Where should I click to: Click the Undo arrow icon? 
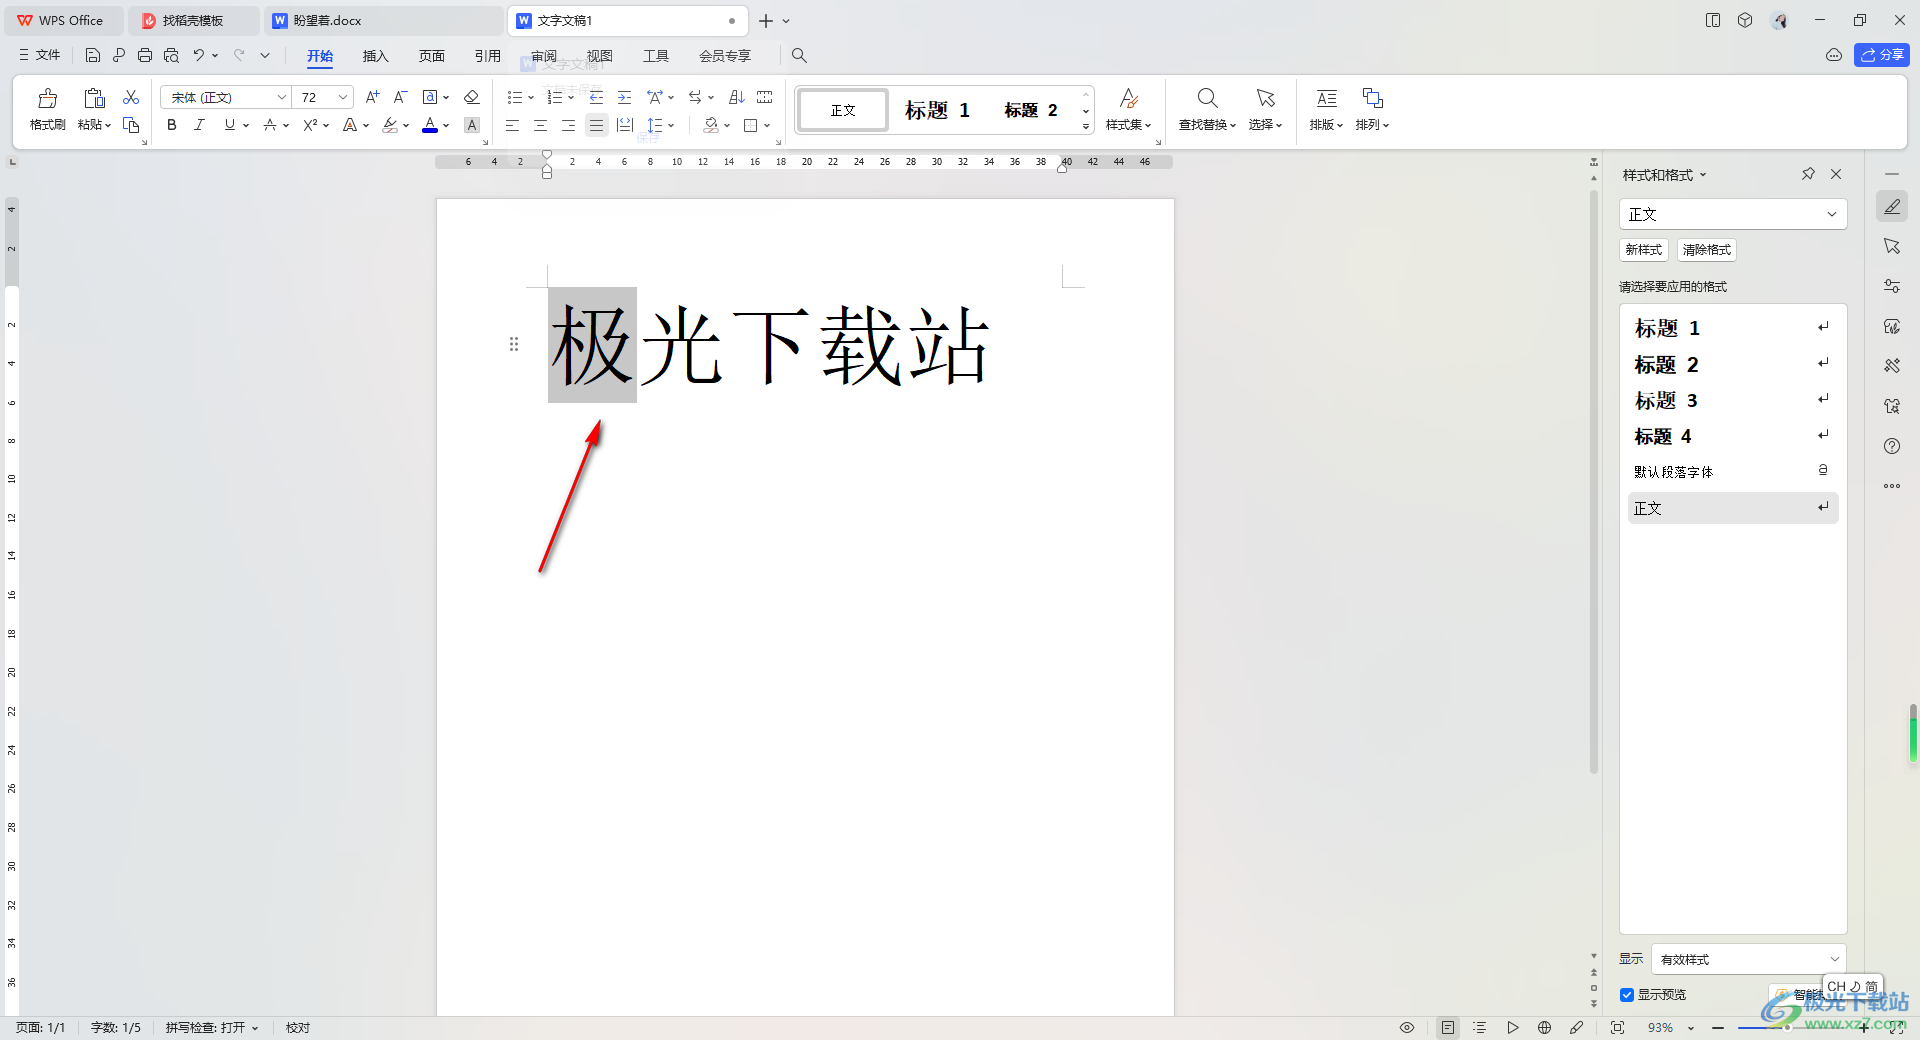point(199,55)
